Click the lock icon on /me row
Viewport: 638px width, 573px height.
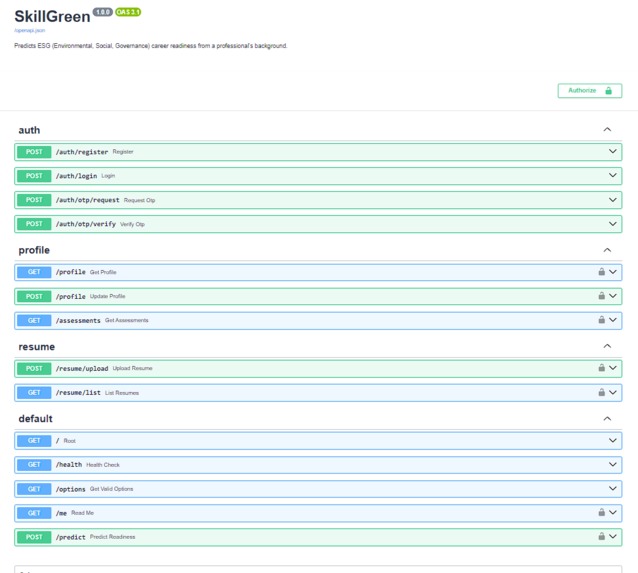[x=601, y=512]
